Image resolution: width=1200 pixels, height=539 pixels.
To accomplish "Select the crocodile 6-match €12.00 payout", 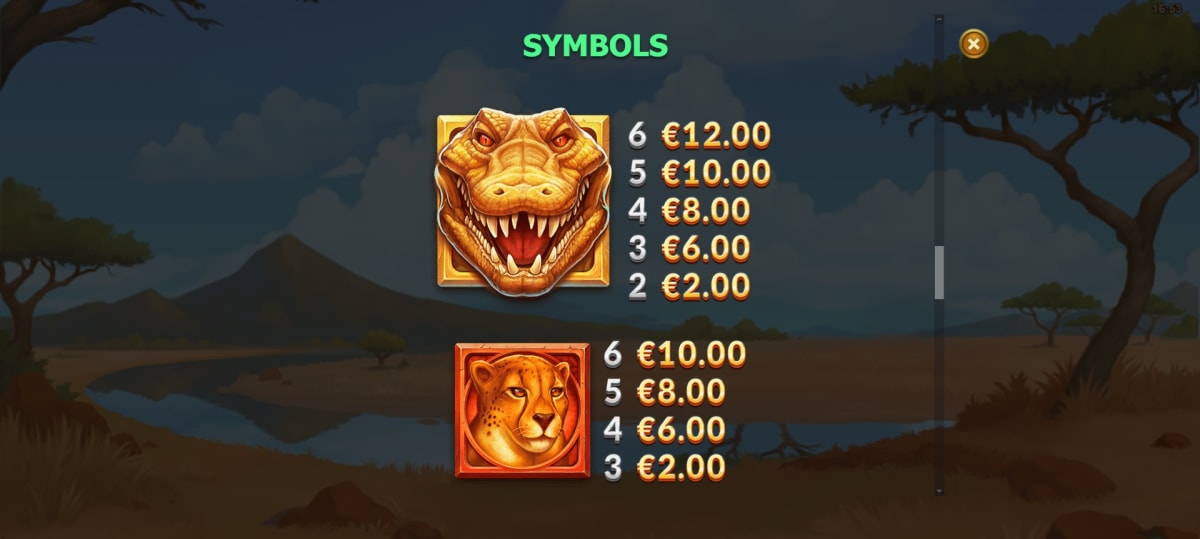I will 700,135.
